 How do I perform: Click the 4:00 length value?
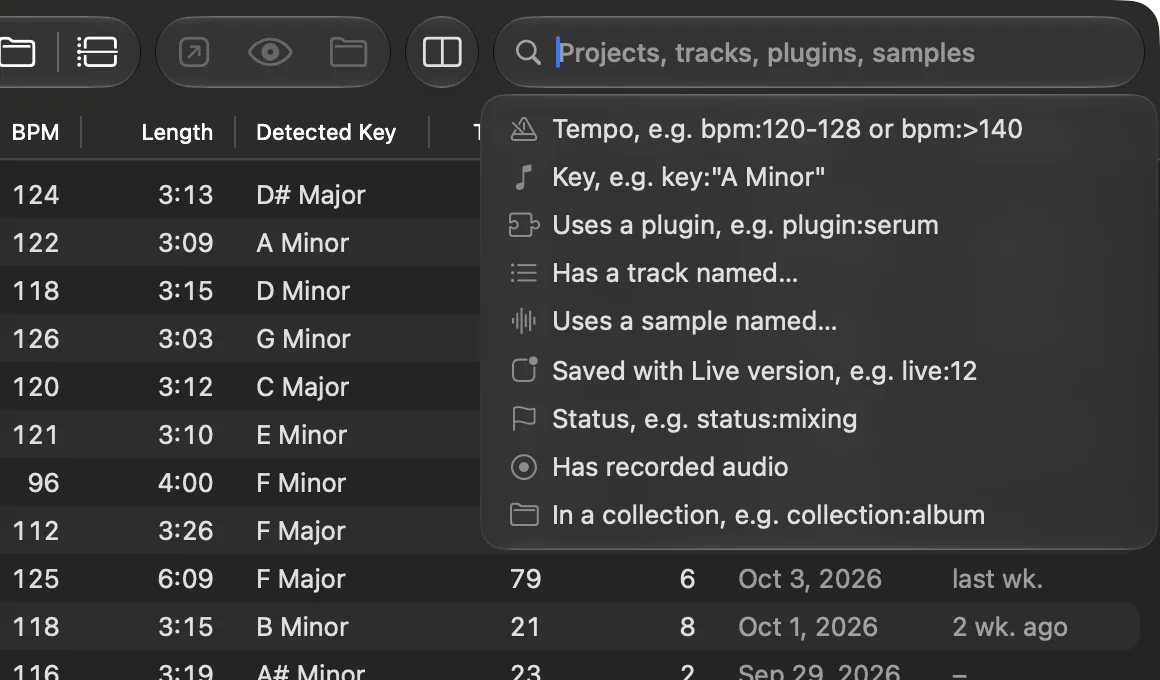point(185,483)
